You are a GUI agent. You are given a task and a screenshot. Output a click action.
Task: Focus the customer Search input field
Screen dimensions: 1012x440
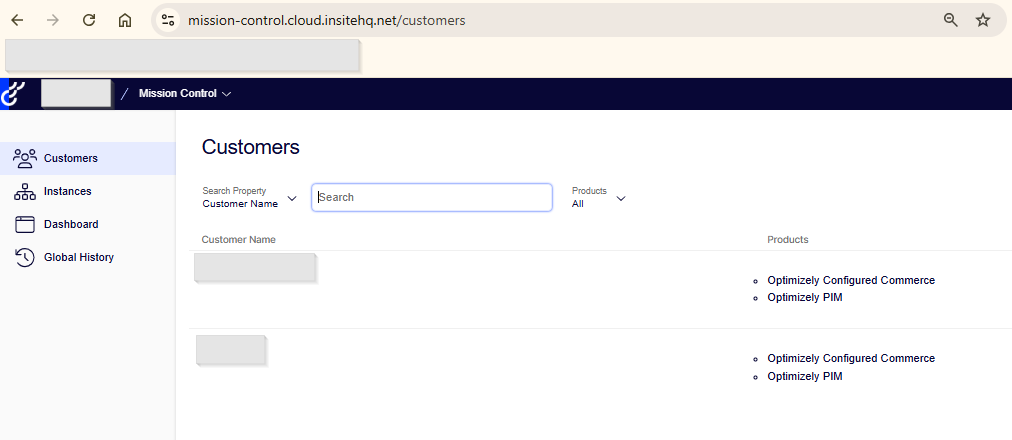[432, 198]
